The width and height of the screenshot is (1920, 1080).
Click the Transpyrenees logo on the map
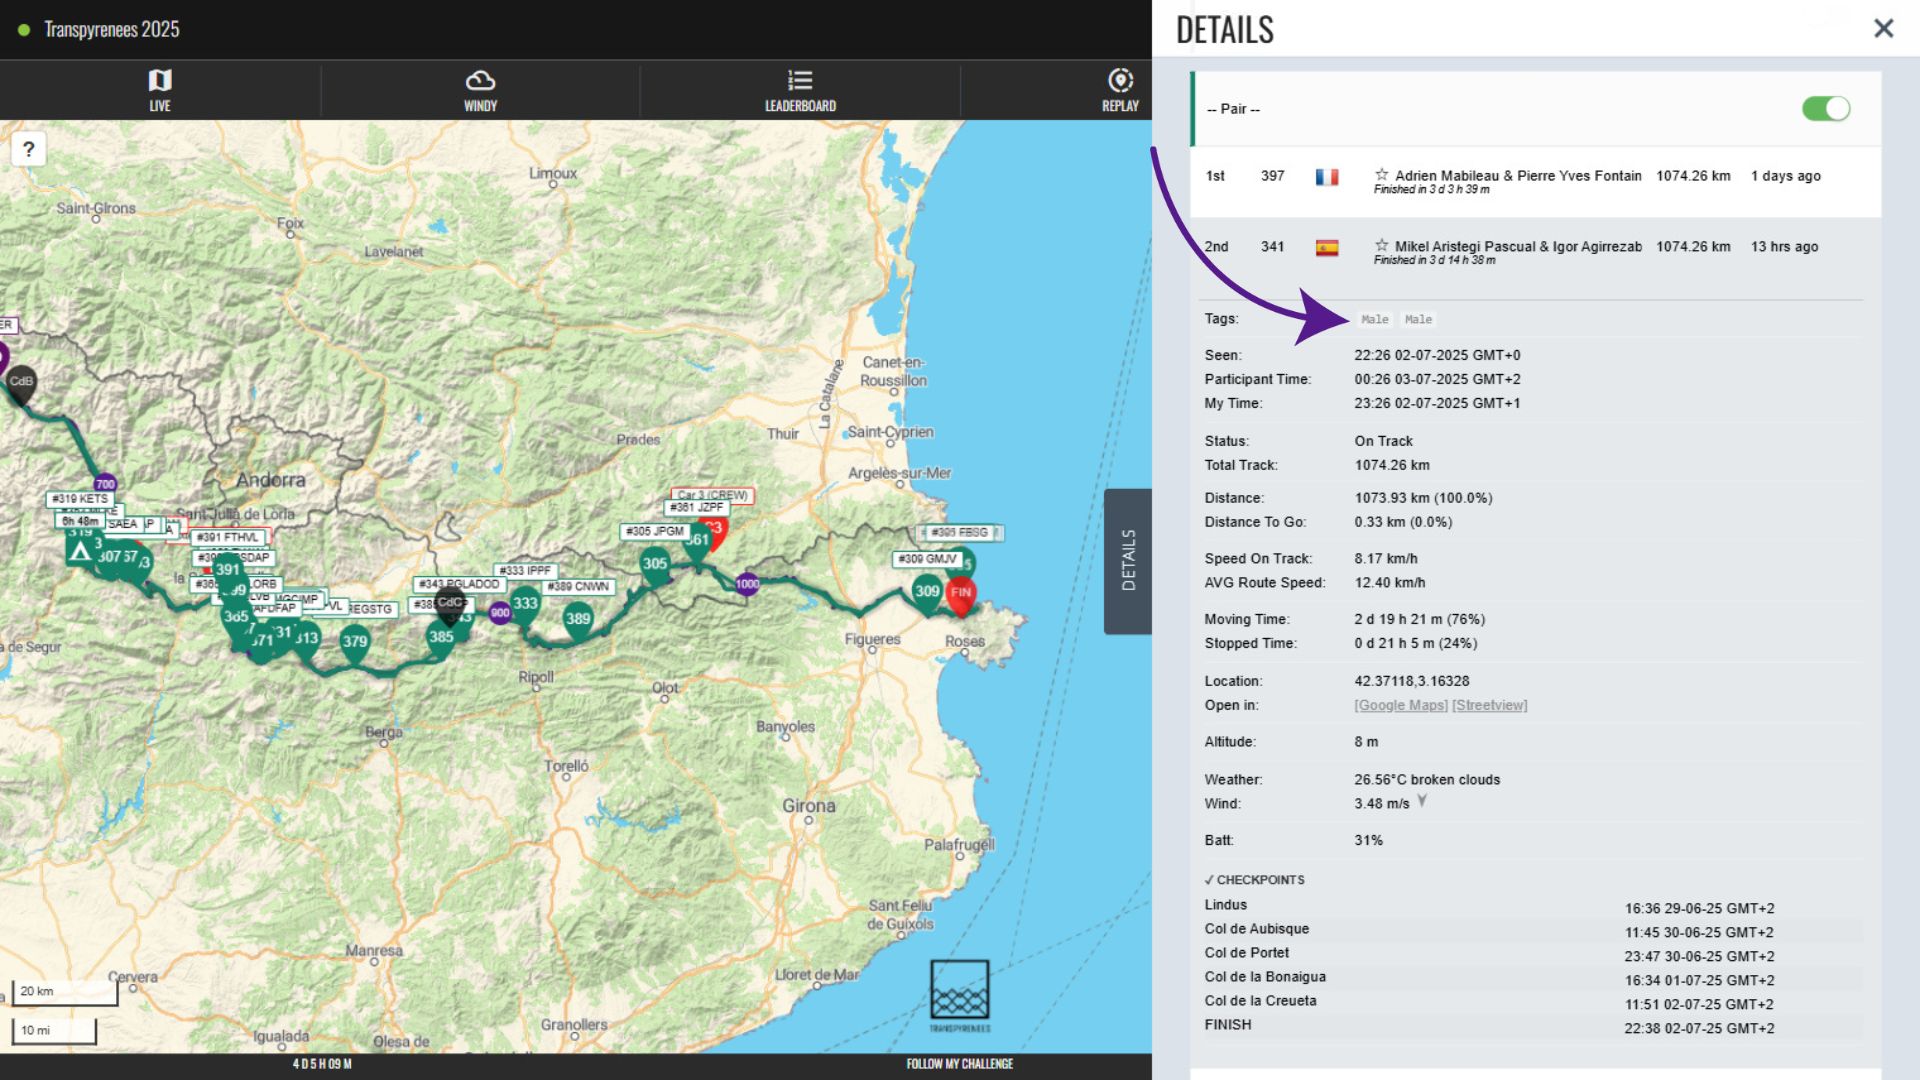pos(960,995)
